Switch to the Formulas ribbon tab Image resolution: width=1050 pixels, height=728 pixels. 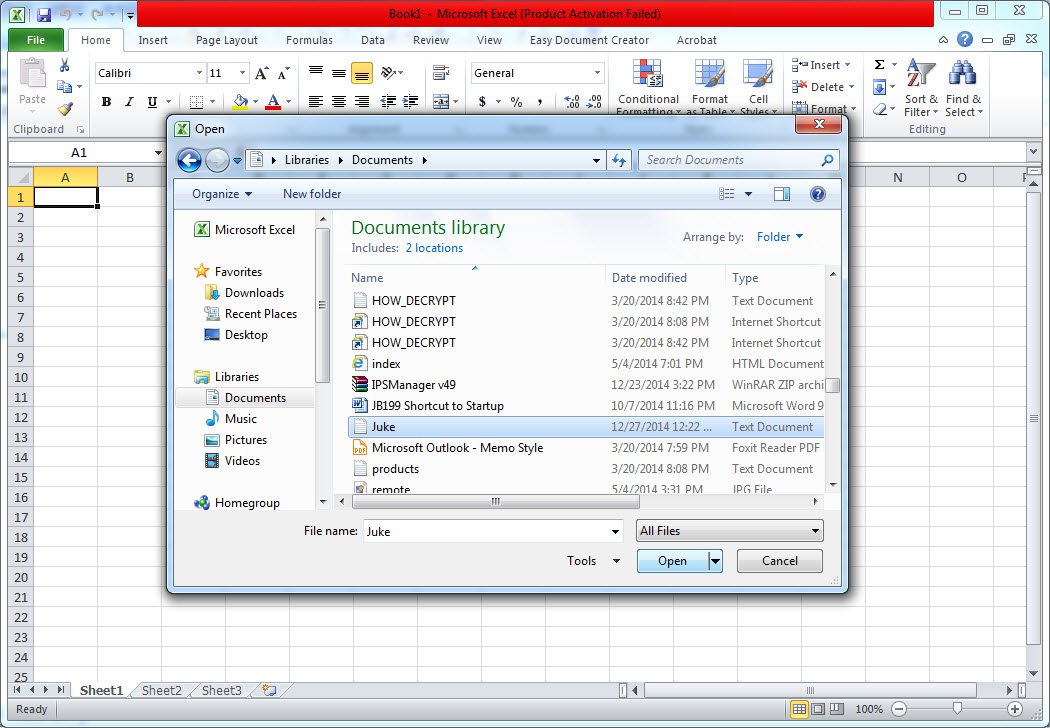pyautogui.click(x=309, y=40)
